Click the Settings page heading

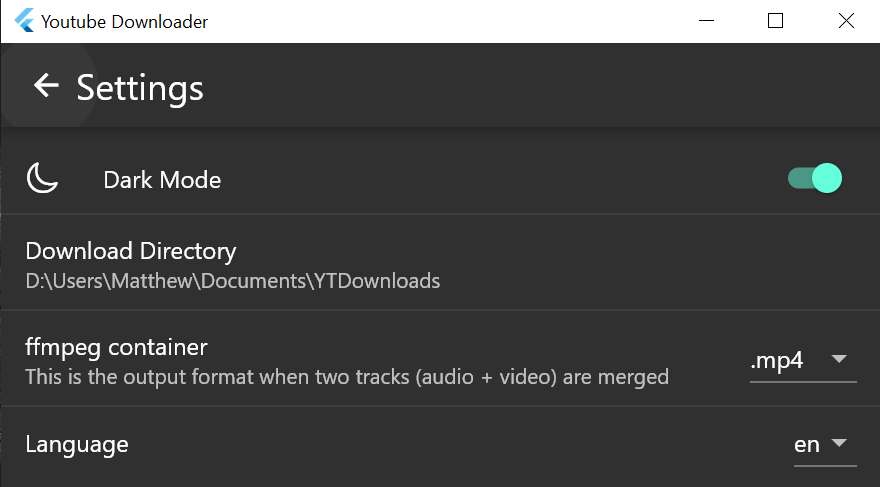click(140, 89)
